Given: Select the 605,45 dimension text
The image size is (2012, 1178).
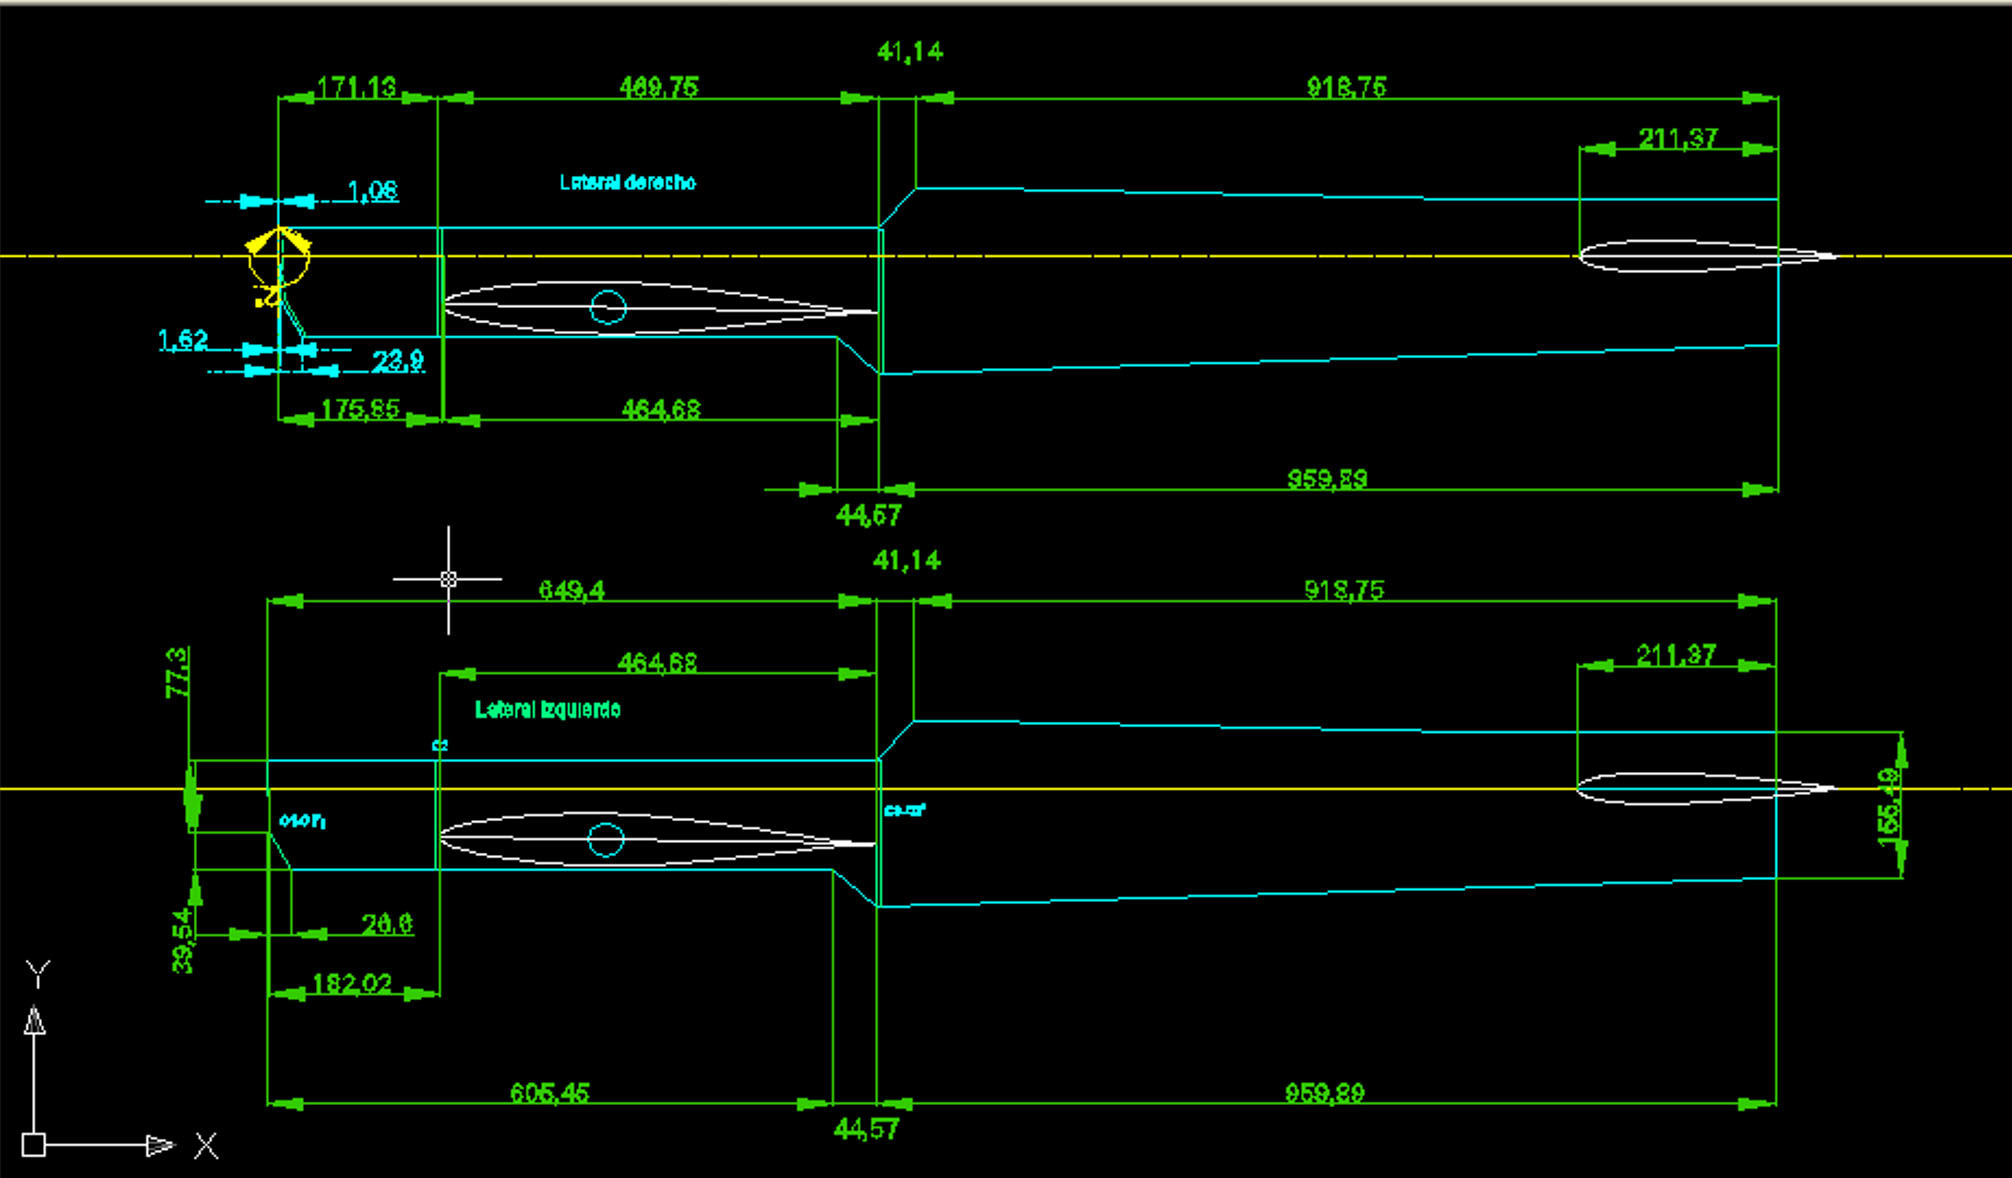Looking at the screenshot, I should coord(549,1092).
